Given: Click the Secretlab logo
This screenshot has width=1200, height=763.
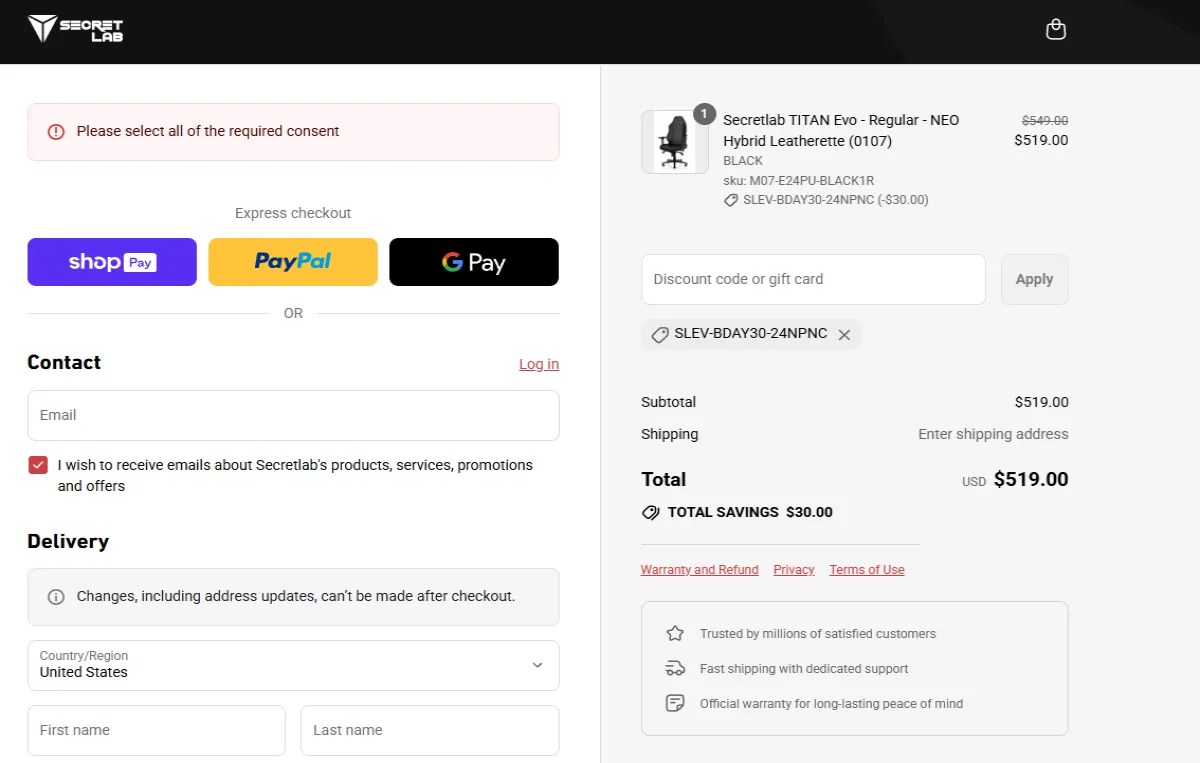Looking at the screenshot, I should (75, 30).
